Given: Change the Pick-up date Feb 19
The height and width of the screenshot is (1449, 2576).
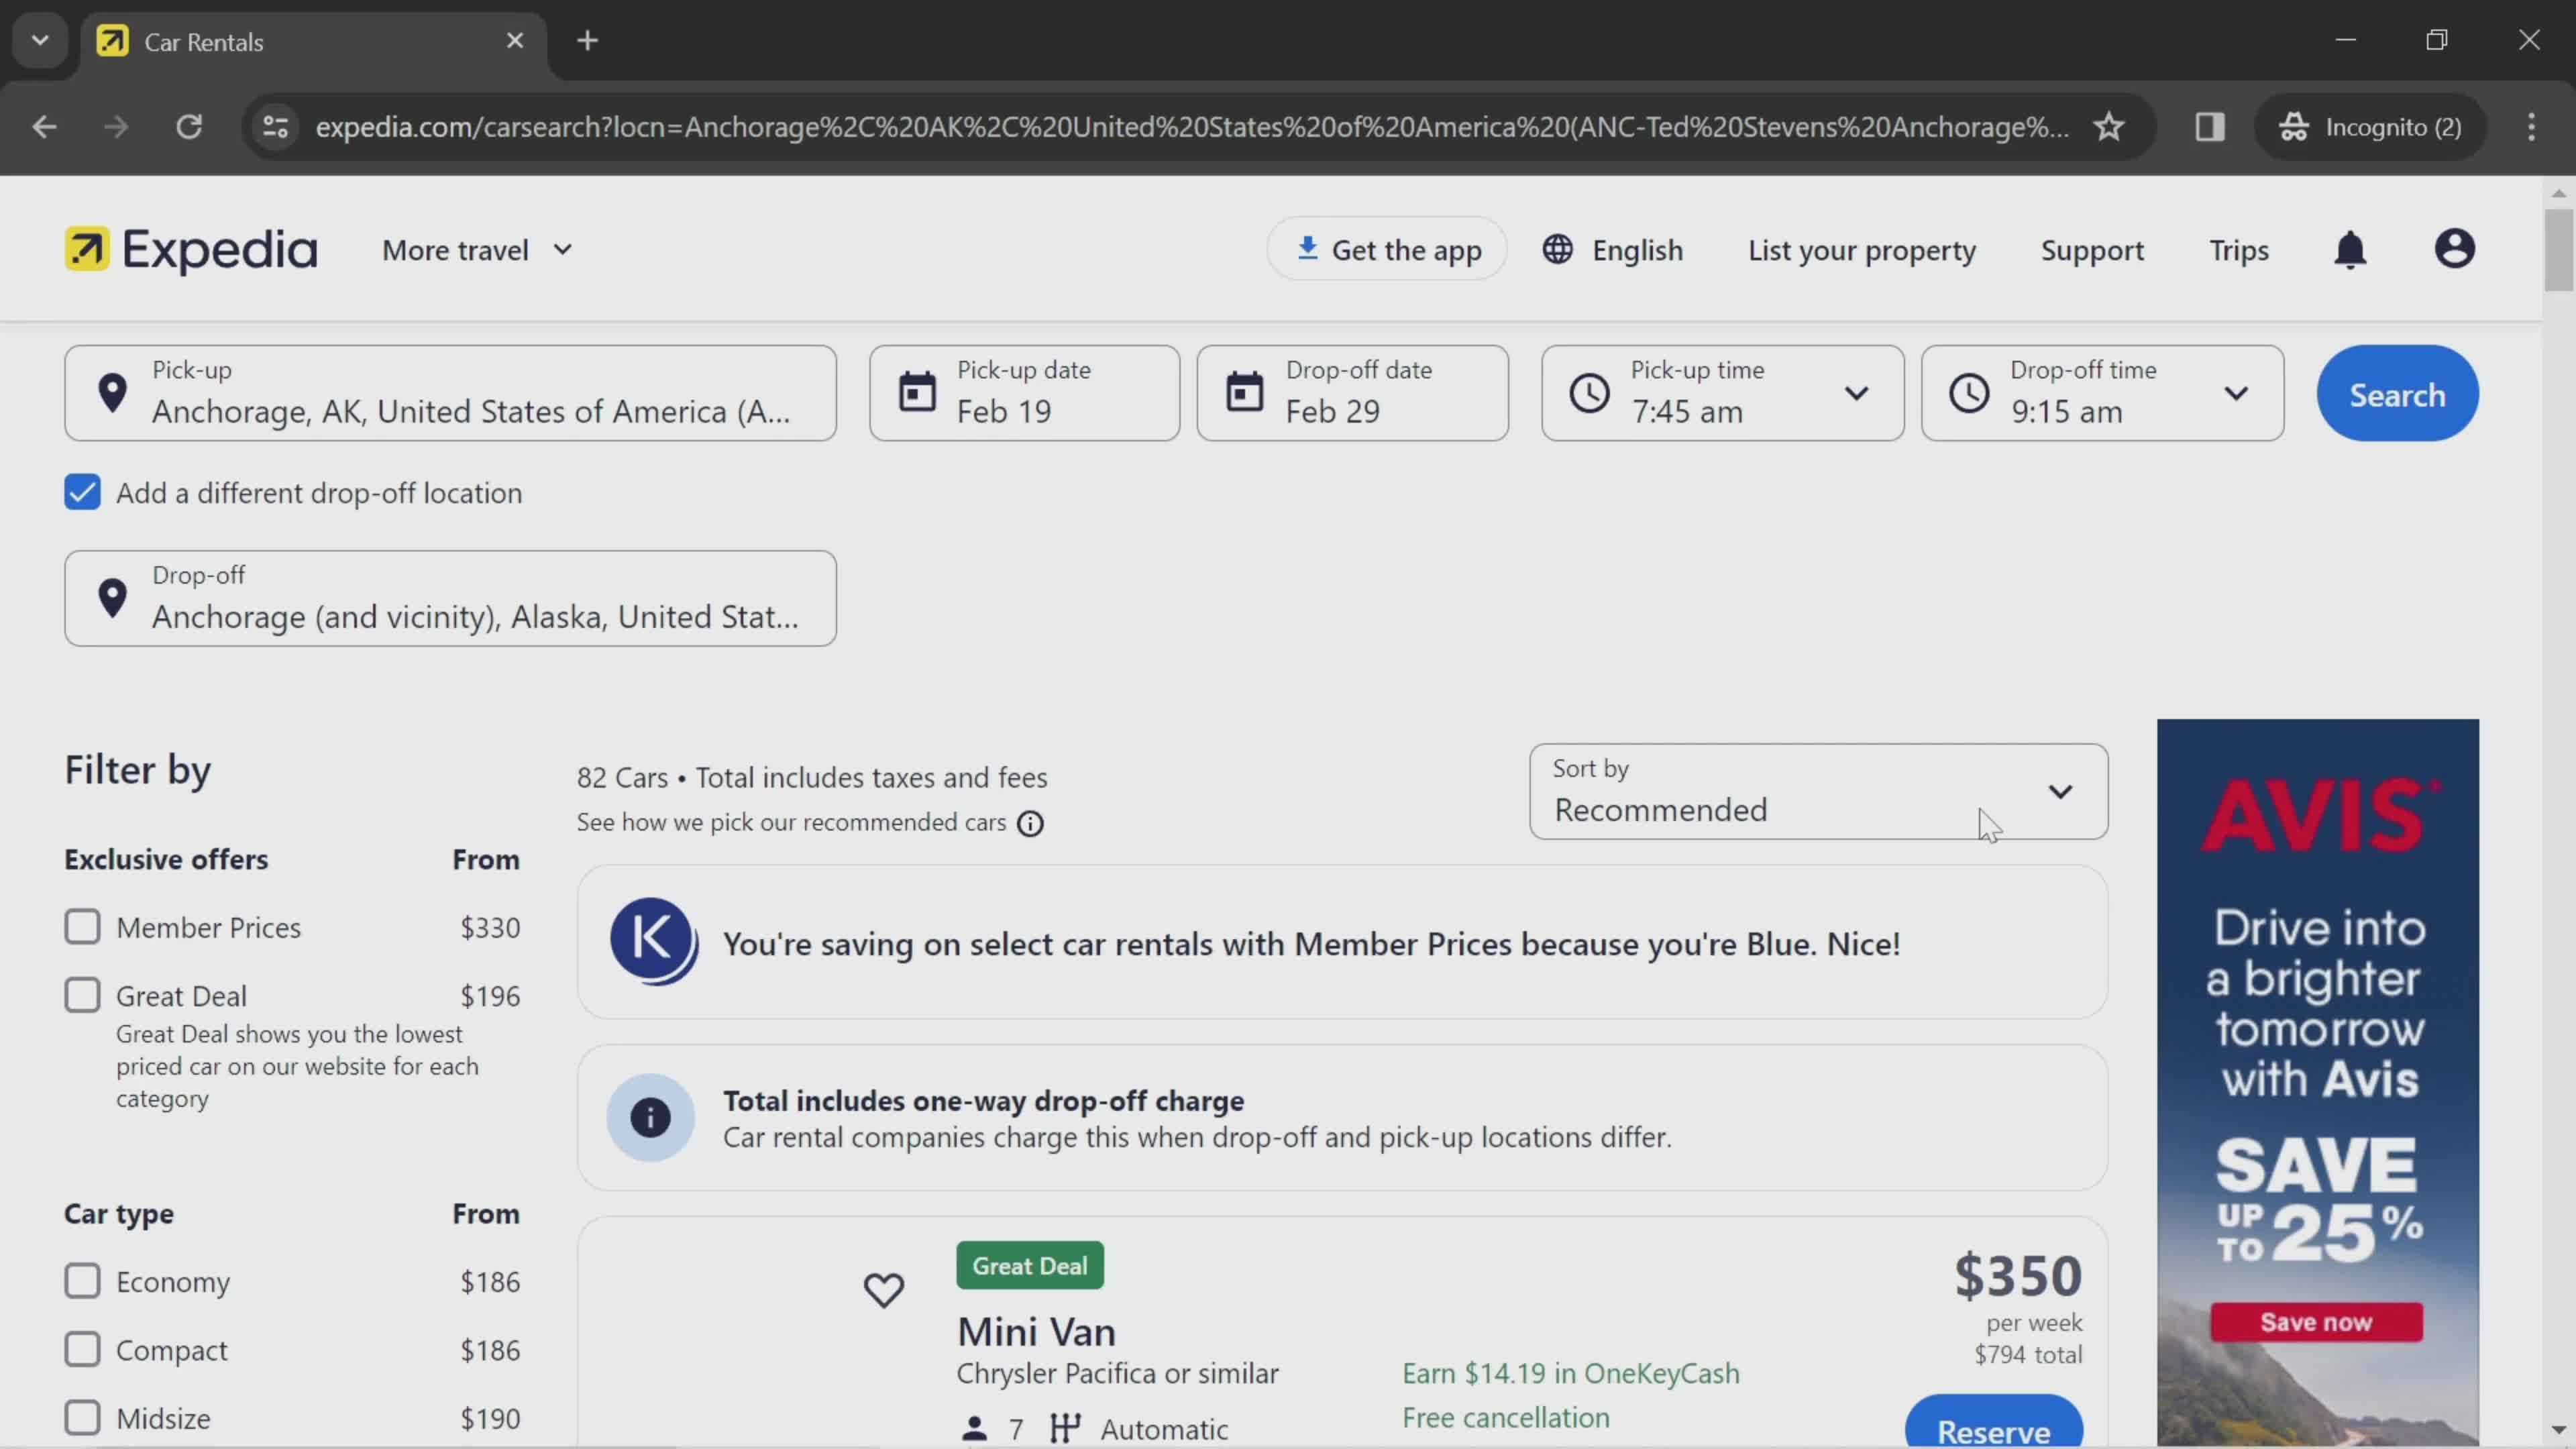Looking at the screenshot, I should coord(1024,393).
